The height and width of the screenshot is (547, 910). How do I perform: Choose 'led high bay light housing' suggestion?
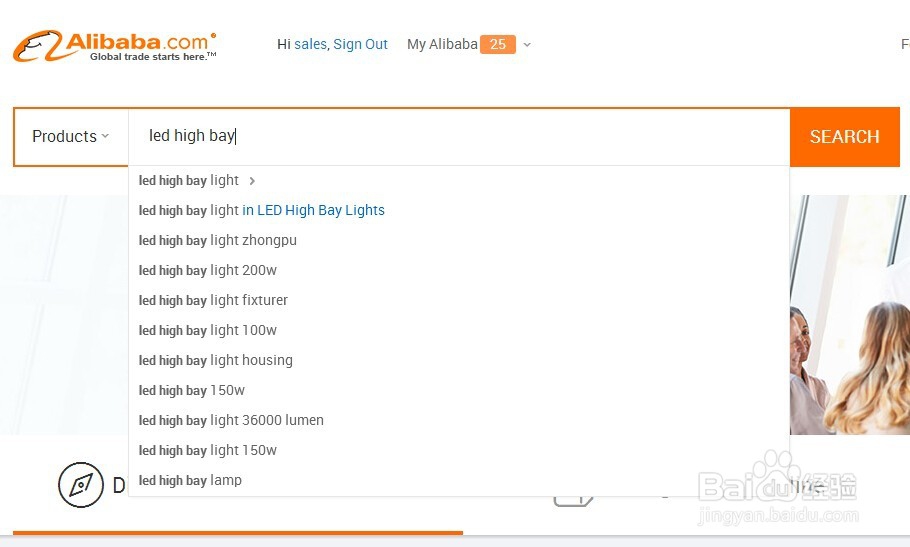(x=216, y=360)
